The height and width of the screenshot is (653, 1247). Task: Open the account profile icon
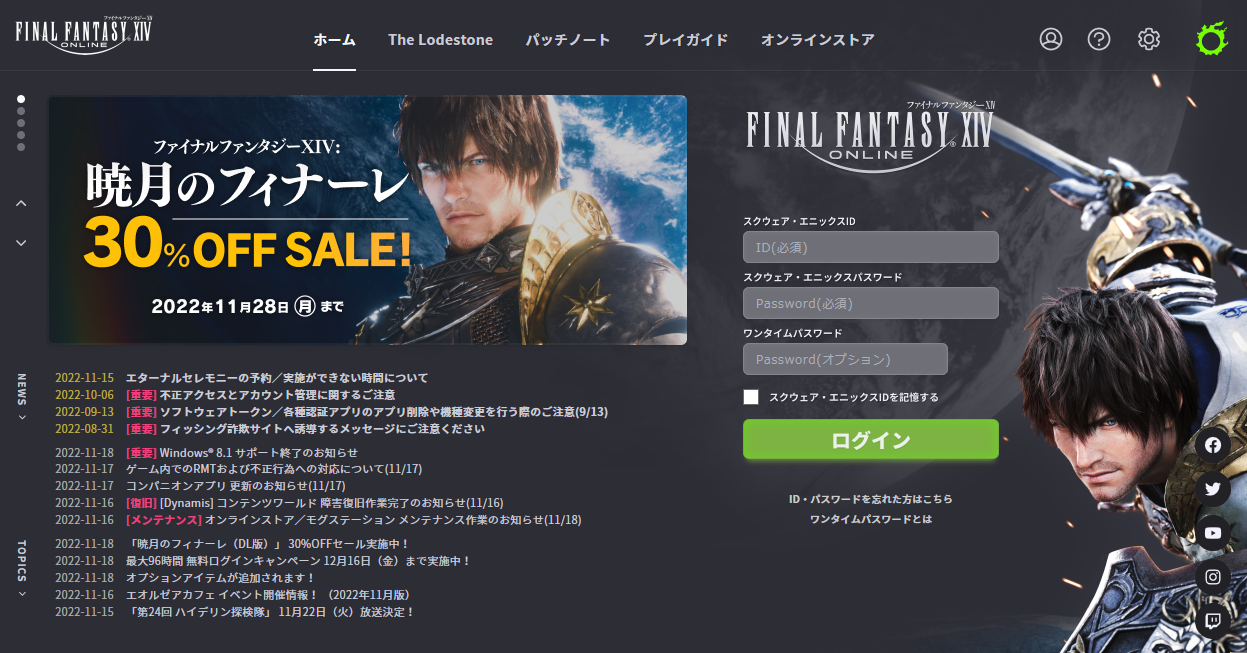[x=1051, y=39]
